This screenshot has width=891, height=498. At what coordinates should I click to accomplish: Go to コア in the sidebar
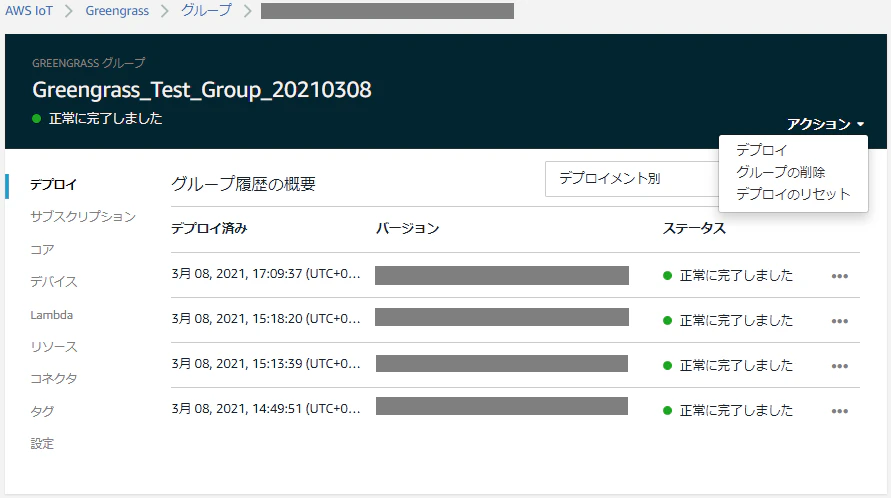click(x=42, y=250)
